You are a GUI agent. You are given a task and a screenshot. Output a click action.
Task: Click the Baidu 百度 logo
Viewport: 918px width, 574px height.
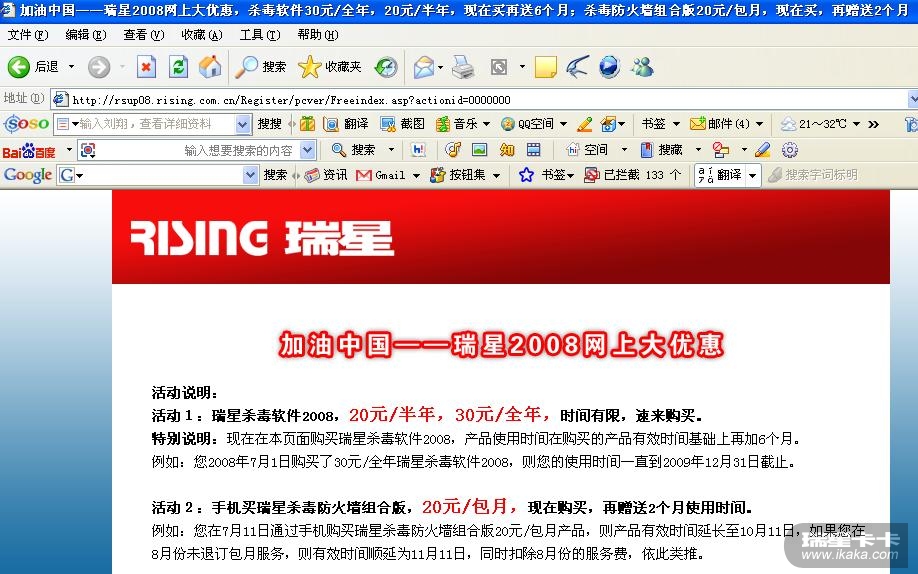tap(29, 151)
